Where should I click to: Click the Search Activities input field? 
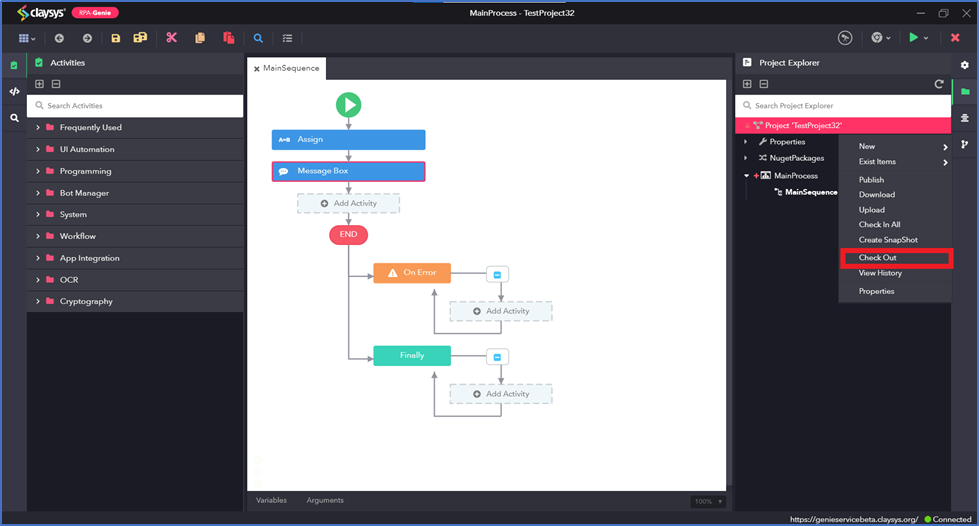(x=135, y=106)
